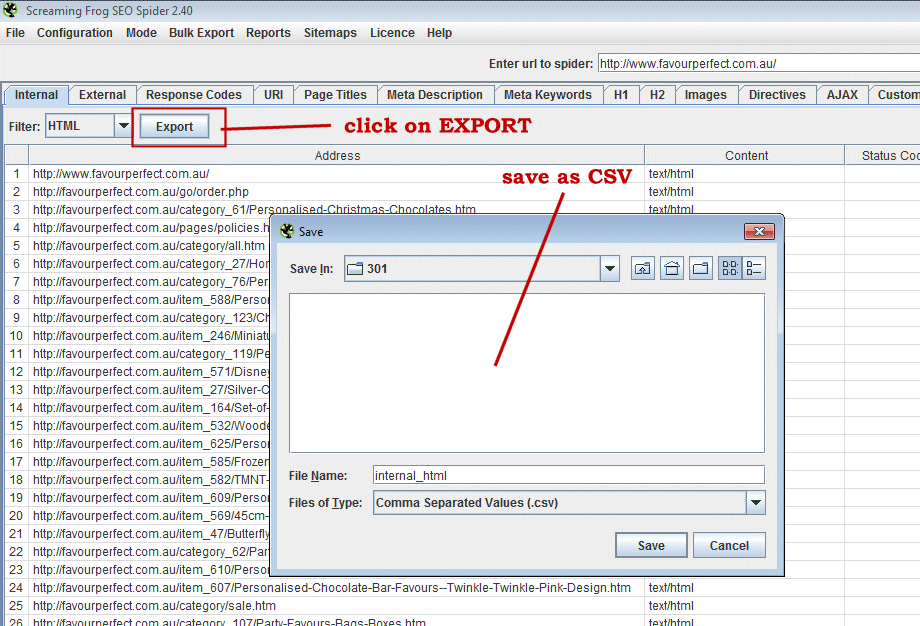
Task: Open the Sitemaps menu
Action: coord(330,33)
